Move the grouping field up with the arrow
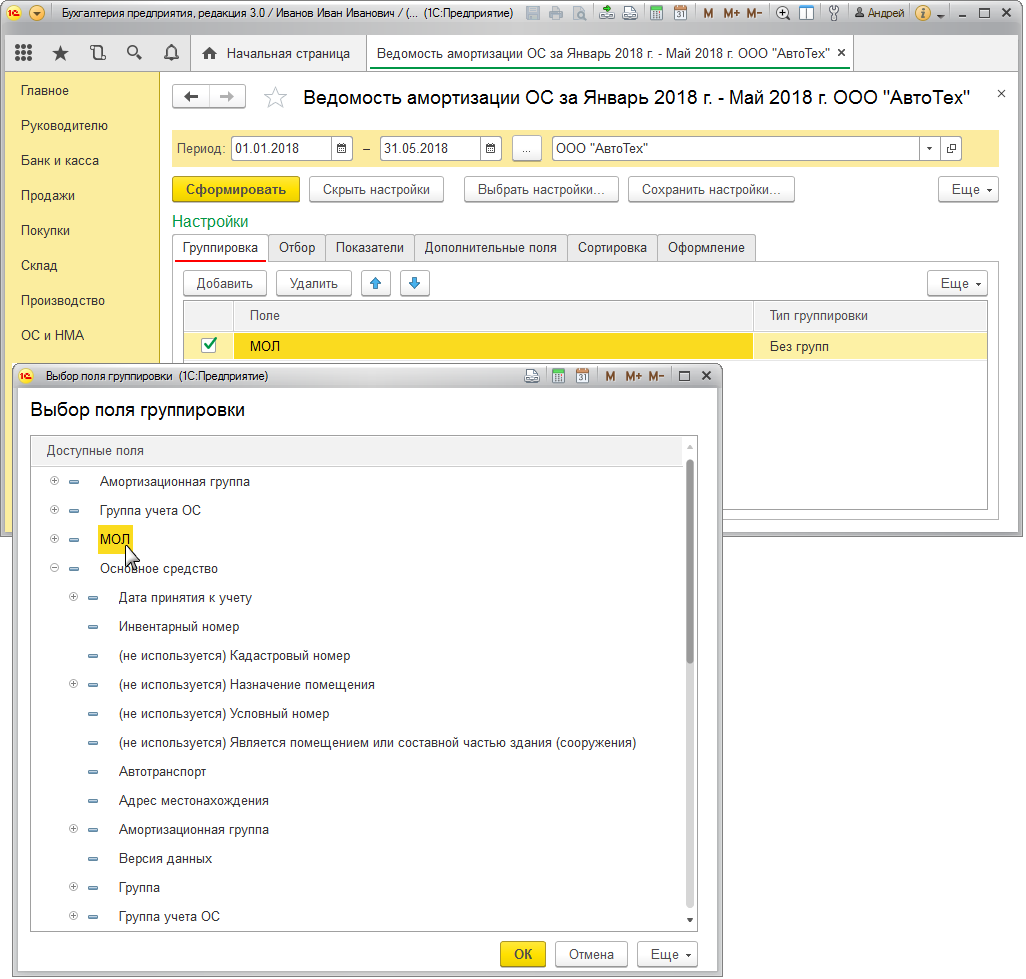Image resolution: width=1026 pixels, height=979 pixels. coord(376,283)
